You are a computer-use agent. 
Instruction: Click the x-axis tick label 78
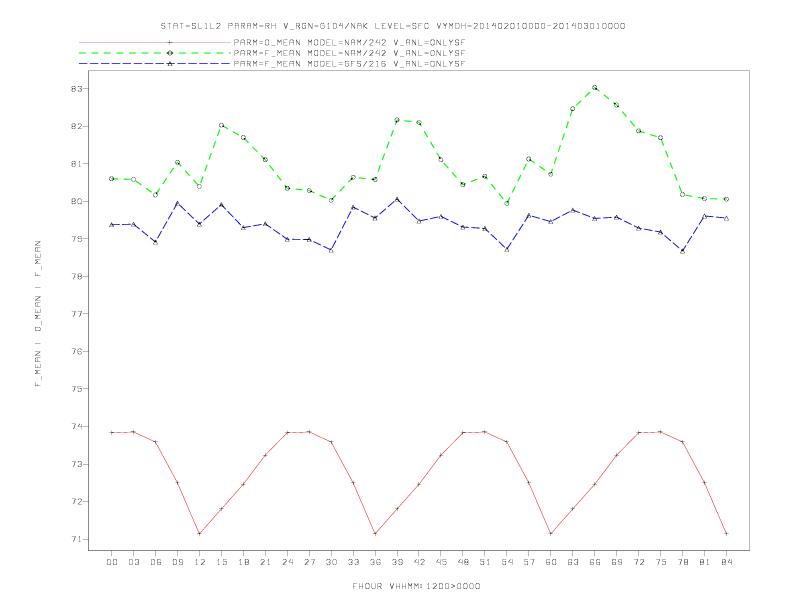(x=683, y=562)
